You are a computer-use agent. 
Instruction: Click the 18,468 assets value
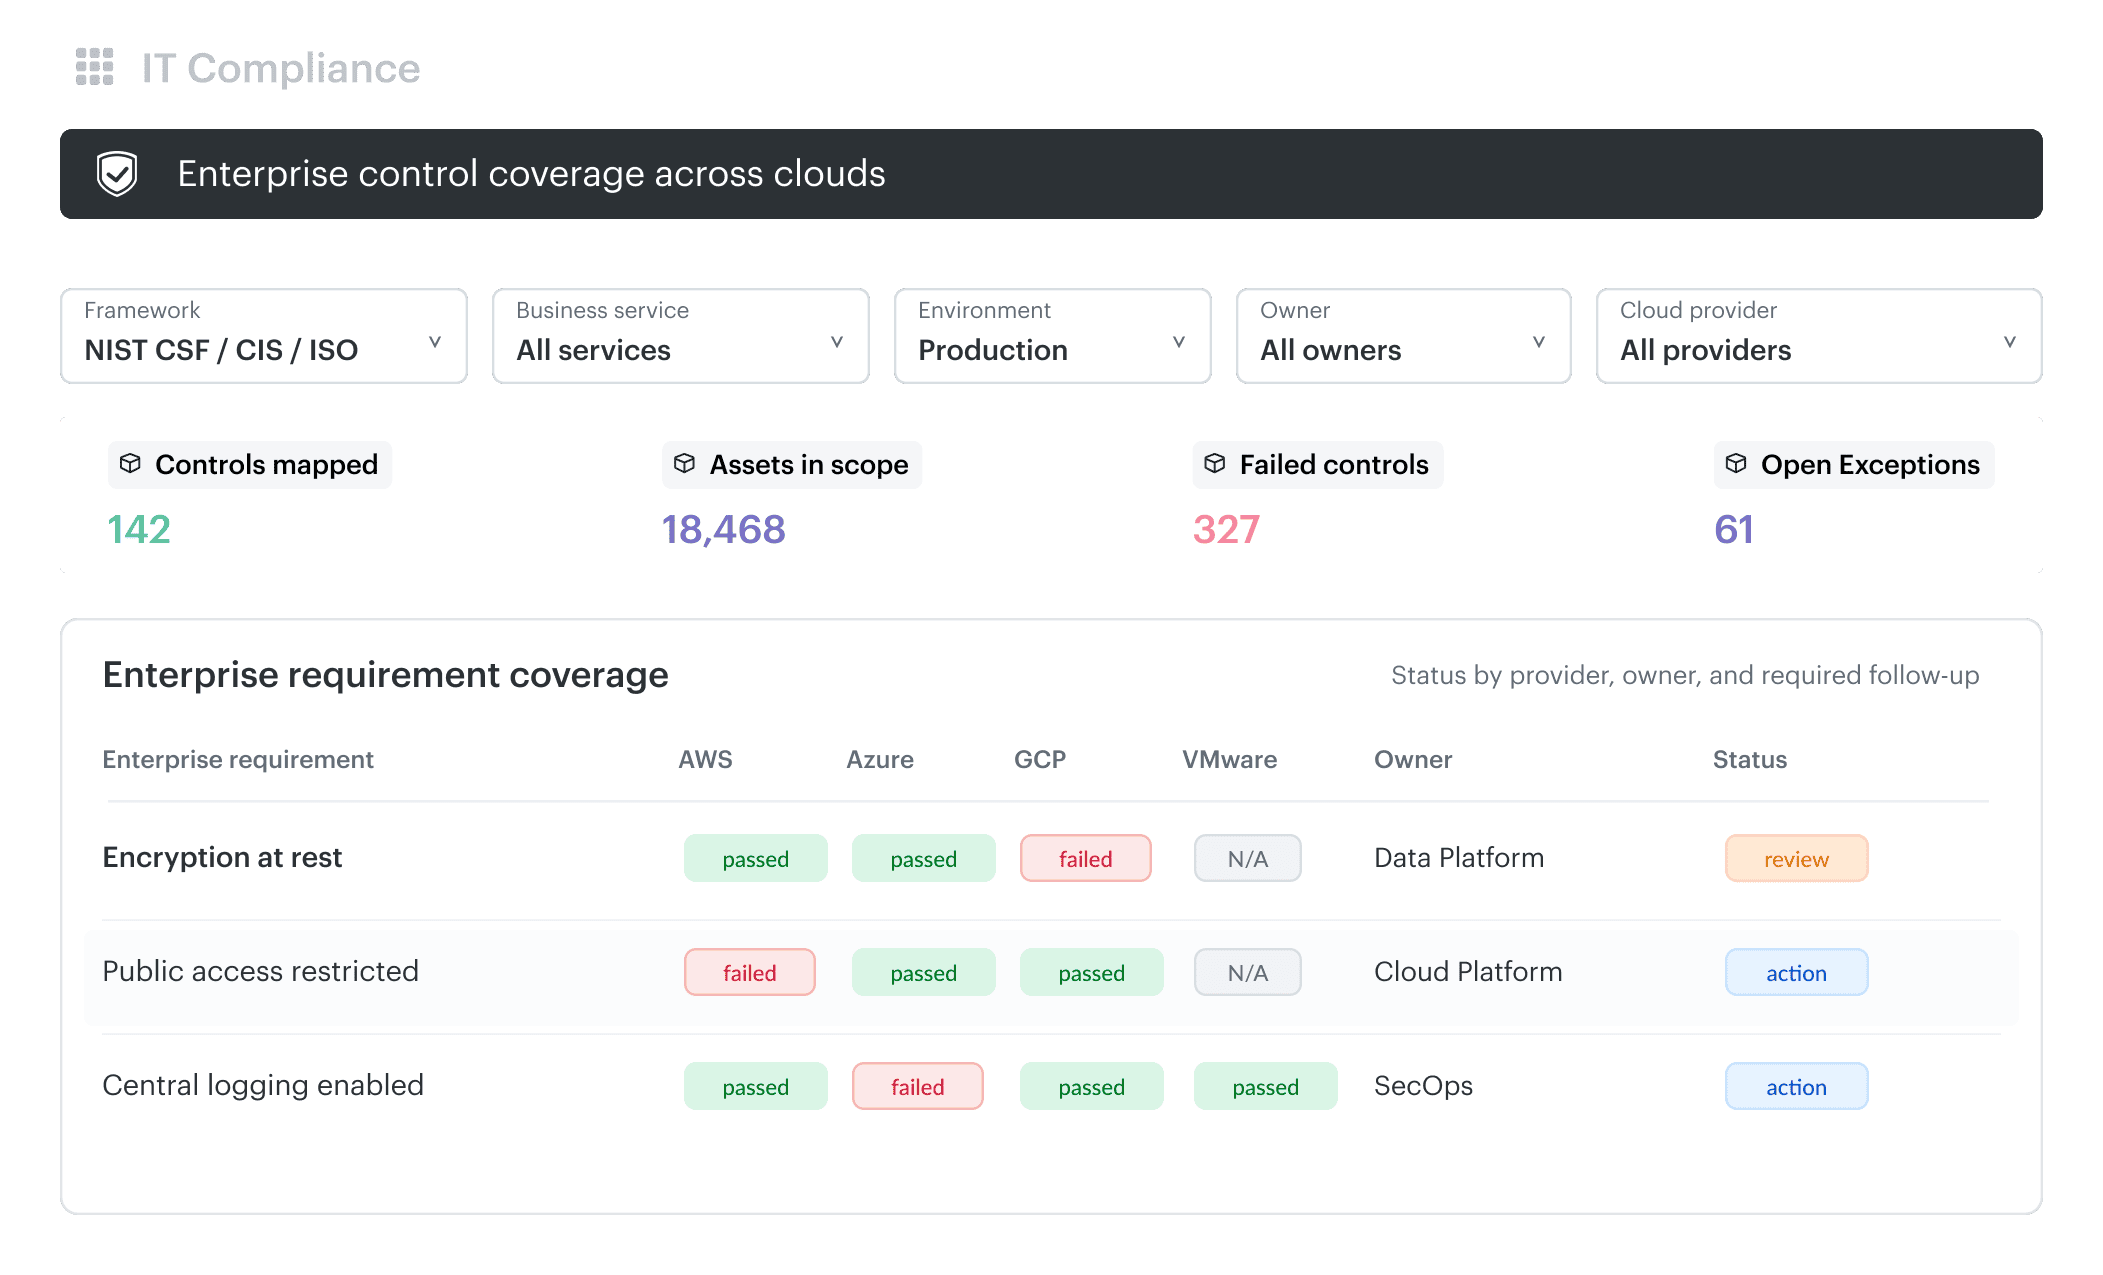(724, 529)
